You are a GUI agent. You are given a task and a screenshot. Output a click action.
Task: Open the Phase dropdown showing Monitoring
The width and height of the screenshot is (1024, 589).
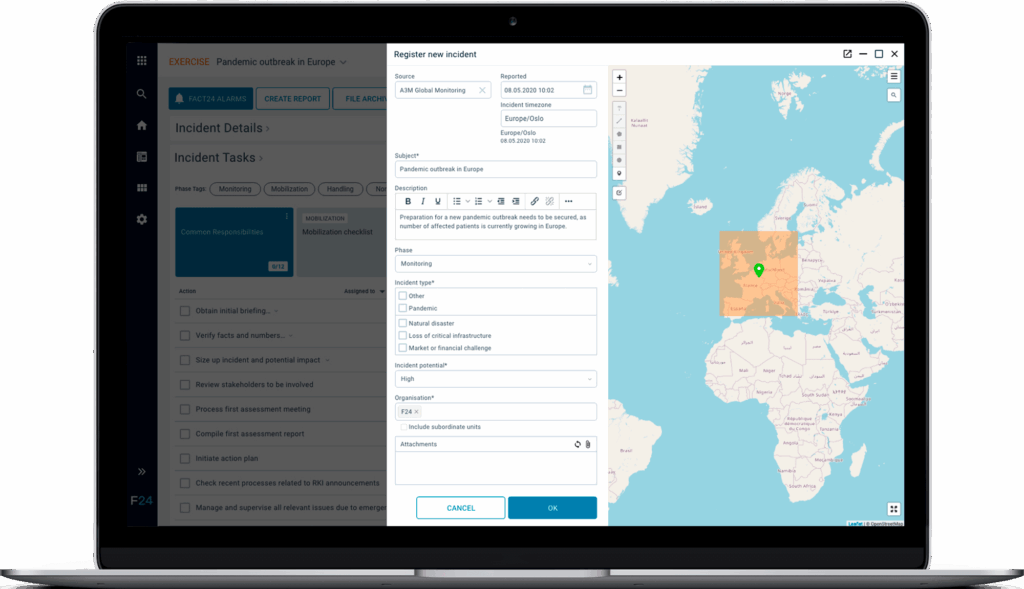[x=496, y=264]
